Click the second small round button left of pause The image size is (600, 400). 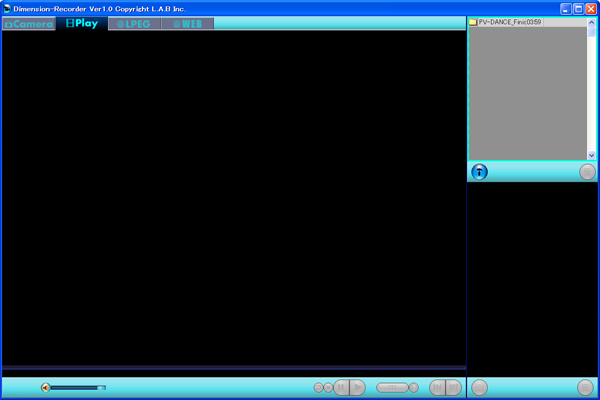(329, 388)
